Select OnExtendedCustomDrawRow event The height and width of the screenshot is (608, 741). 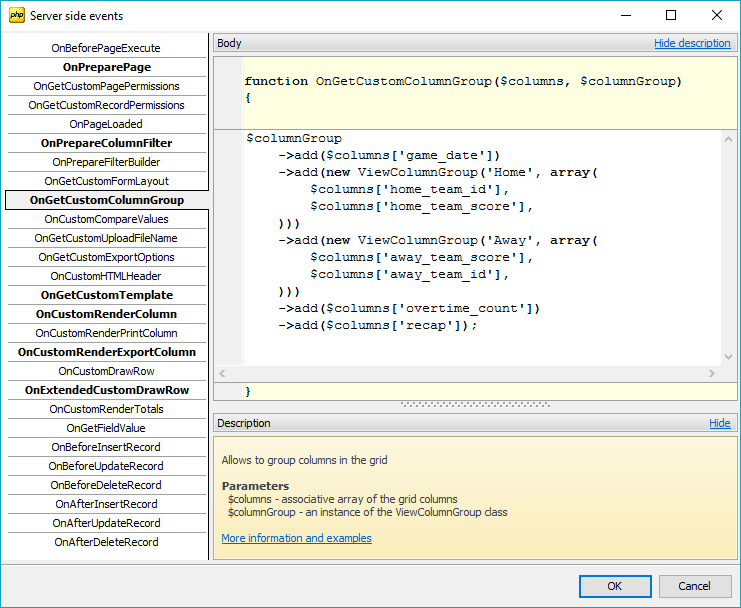coord(106,390)
